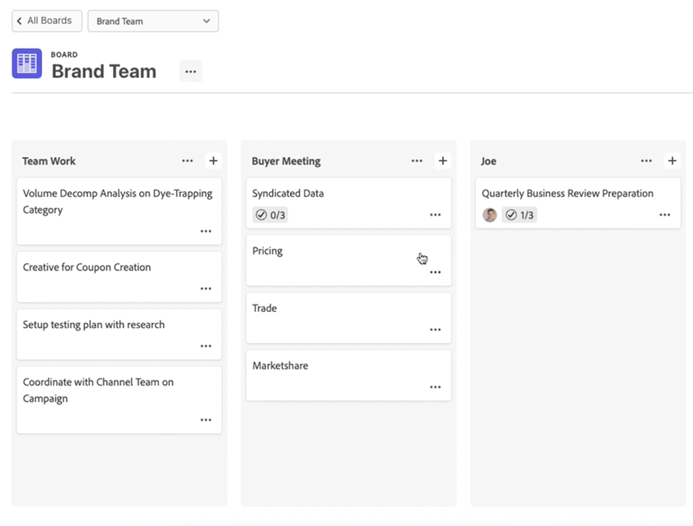Go back to All Boards
This screenshot has height=526, width=693.
click(46, 21)
